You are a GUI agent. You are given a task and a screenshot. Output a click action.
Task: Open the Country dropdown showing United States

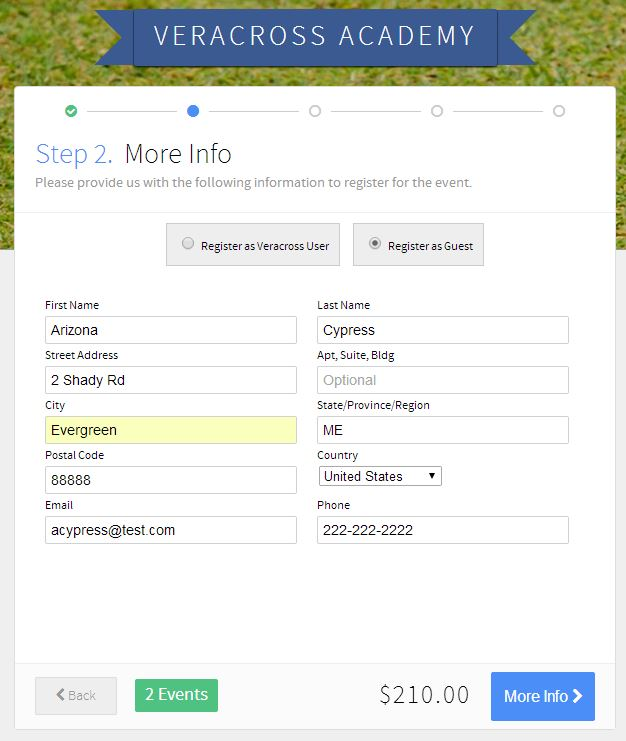pos(380,477)
